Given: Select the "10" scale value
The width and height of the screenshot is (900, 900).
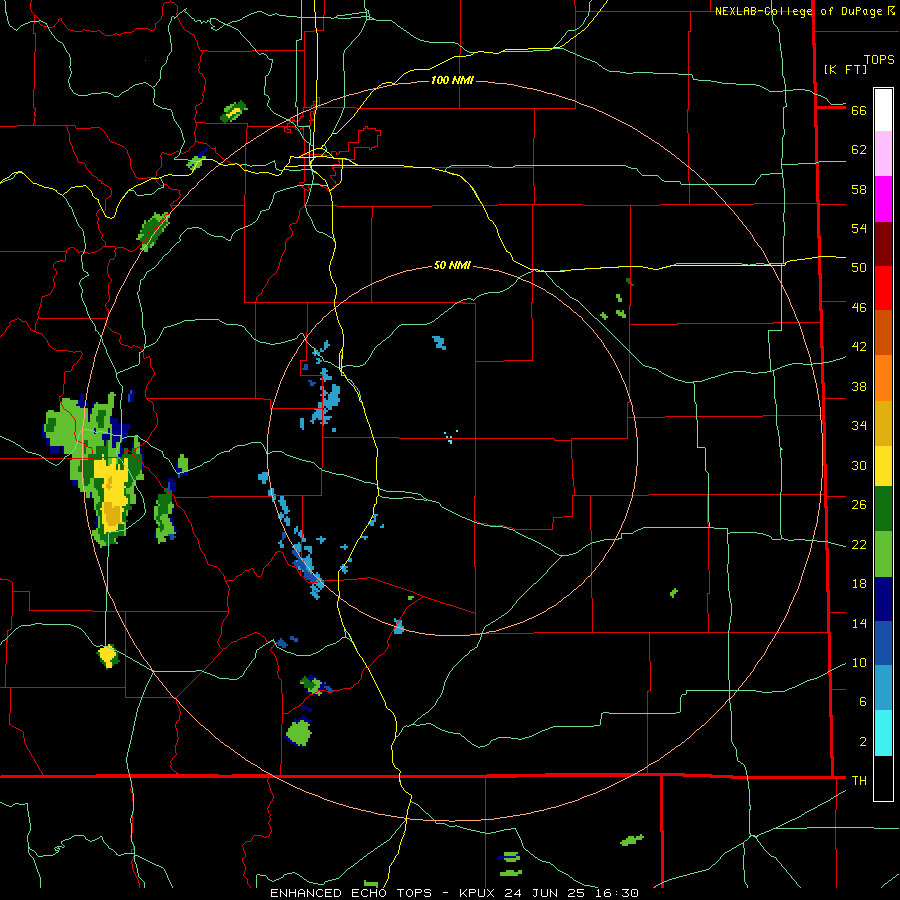Looking at the screenshot, I should tap(859, 663).
